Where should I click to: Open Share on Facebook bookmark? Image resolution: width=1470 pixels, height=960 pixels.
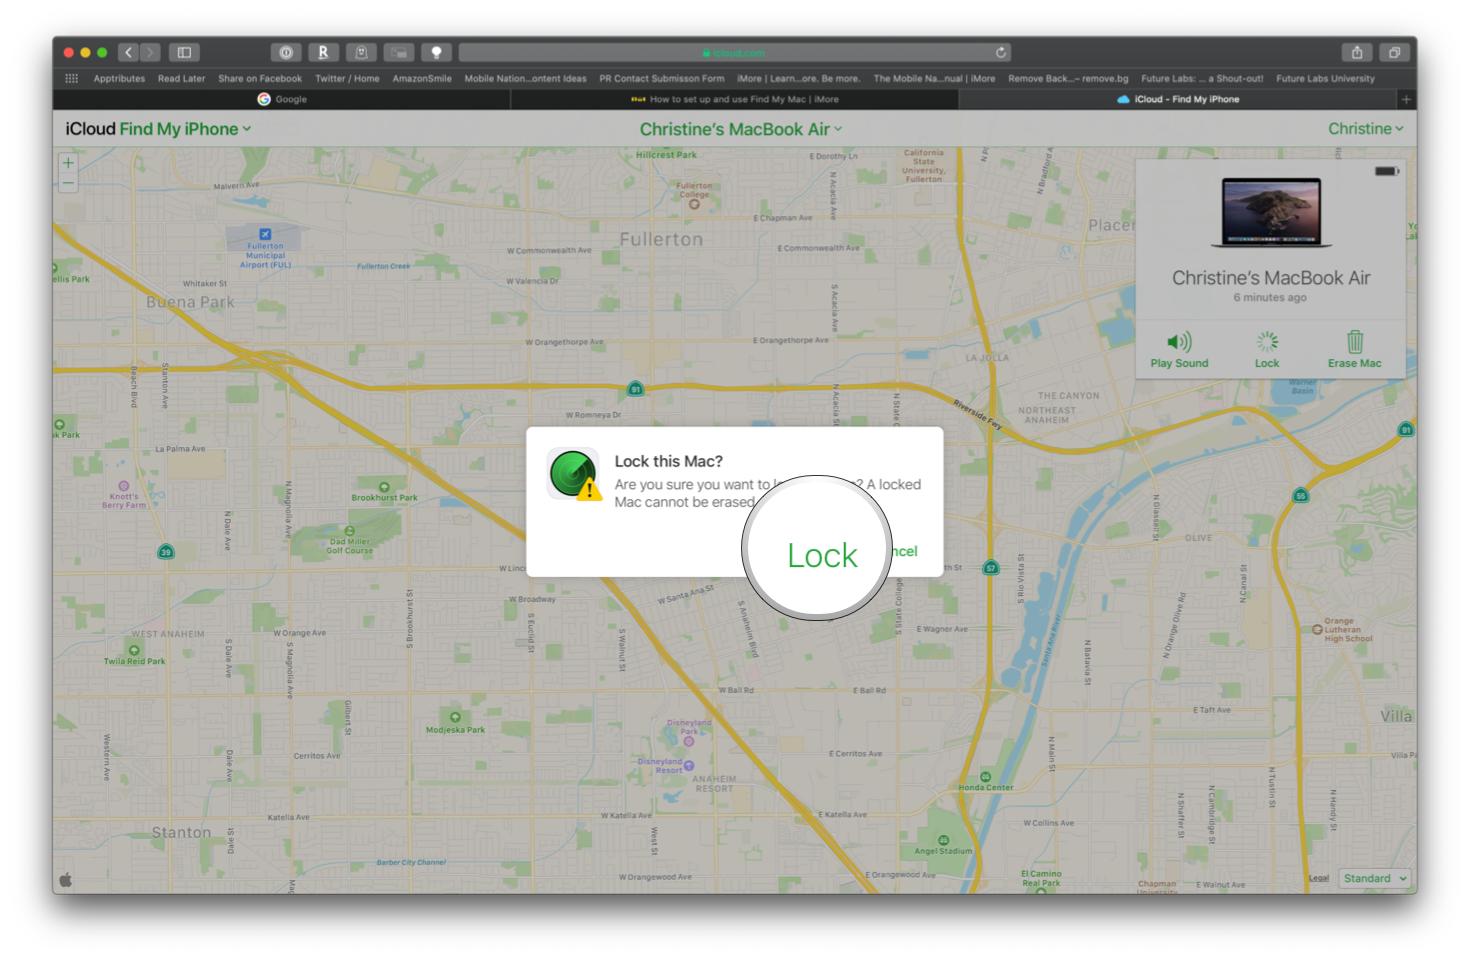[260, 78]
